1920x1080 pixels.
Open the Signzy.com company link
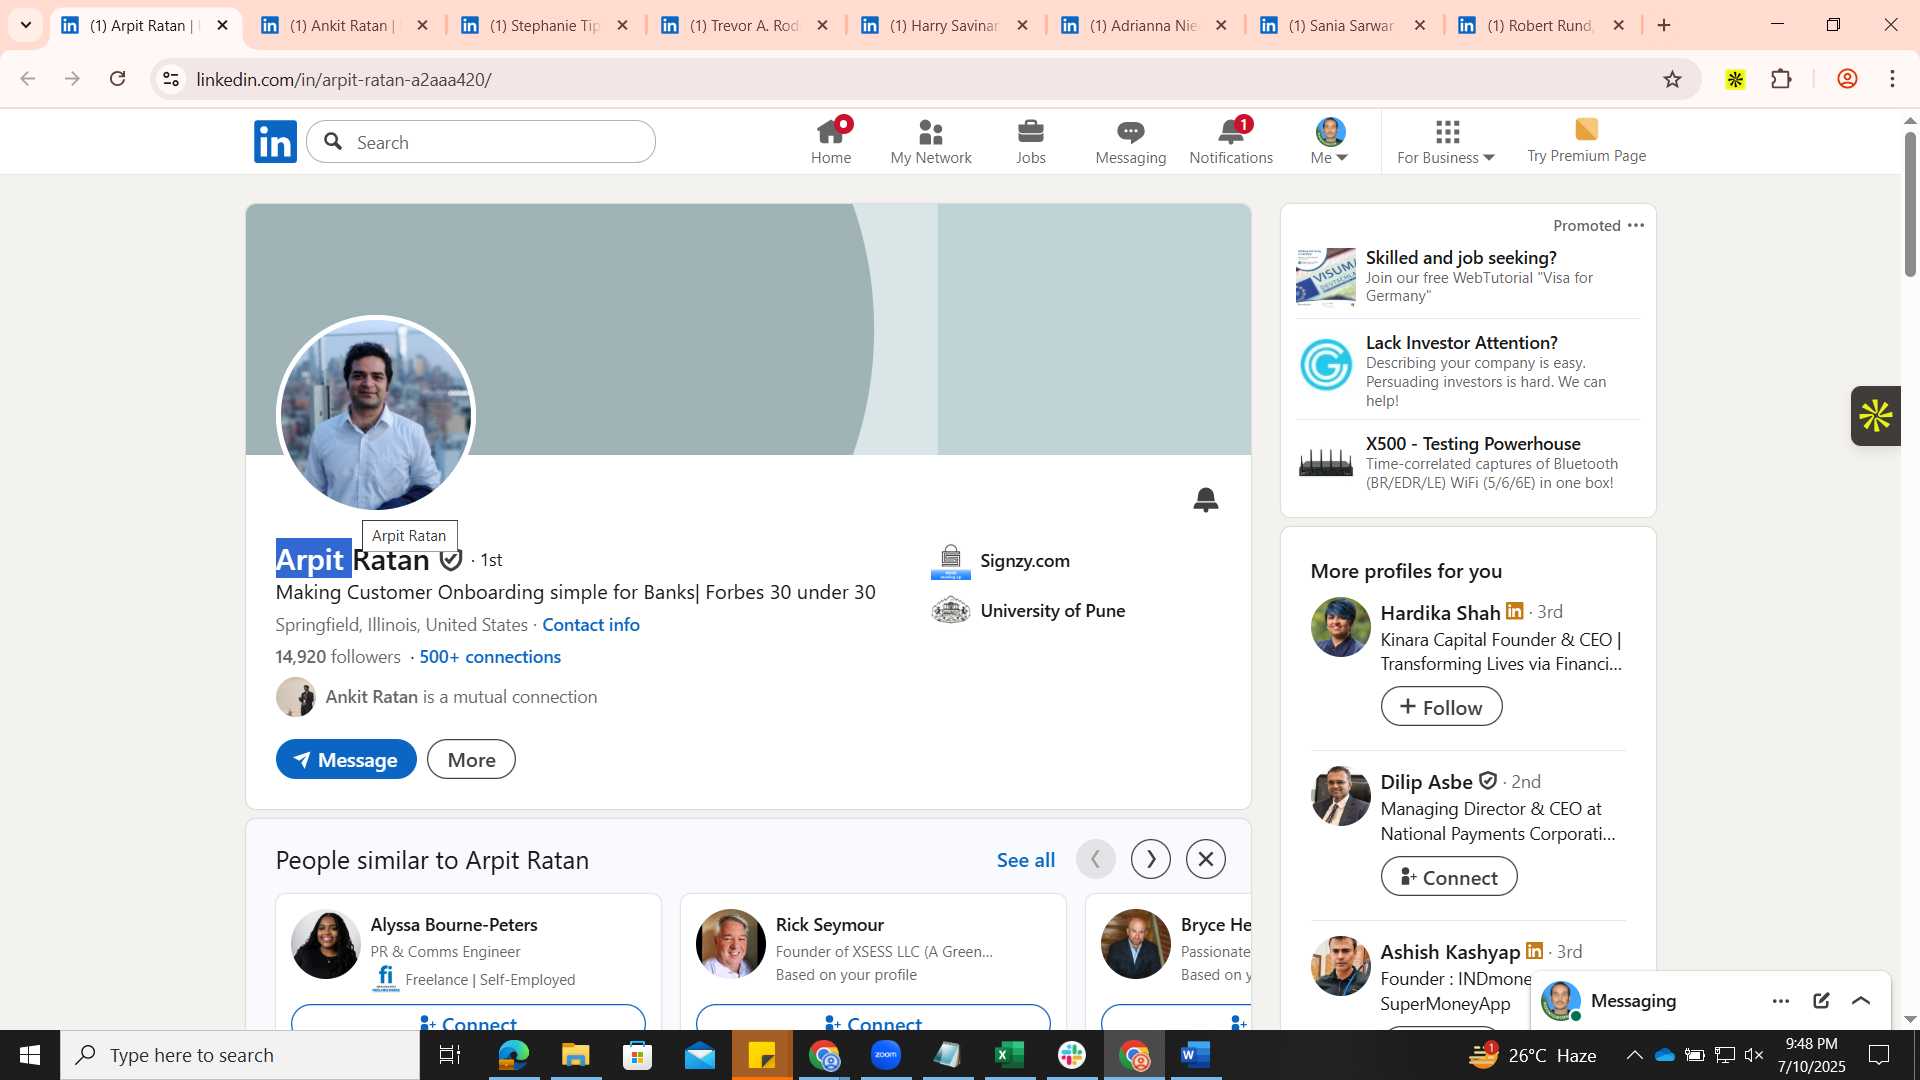point(1001,561)
